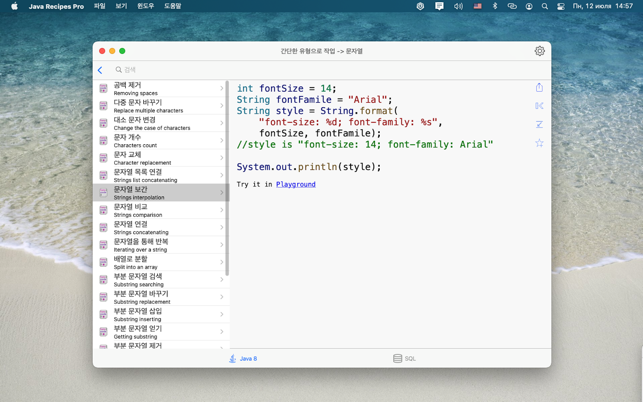Select the Strings comparison recipe
The height and width of the screenshot is (402, 643).
tap(161, 210)
